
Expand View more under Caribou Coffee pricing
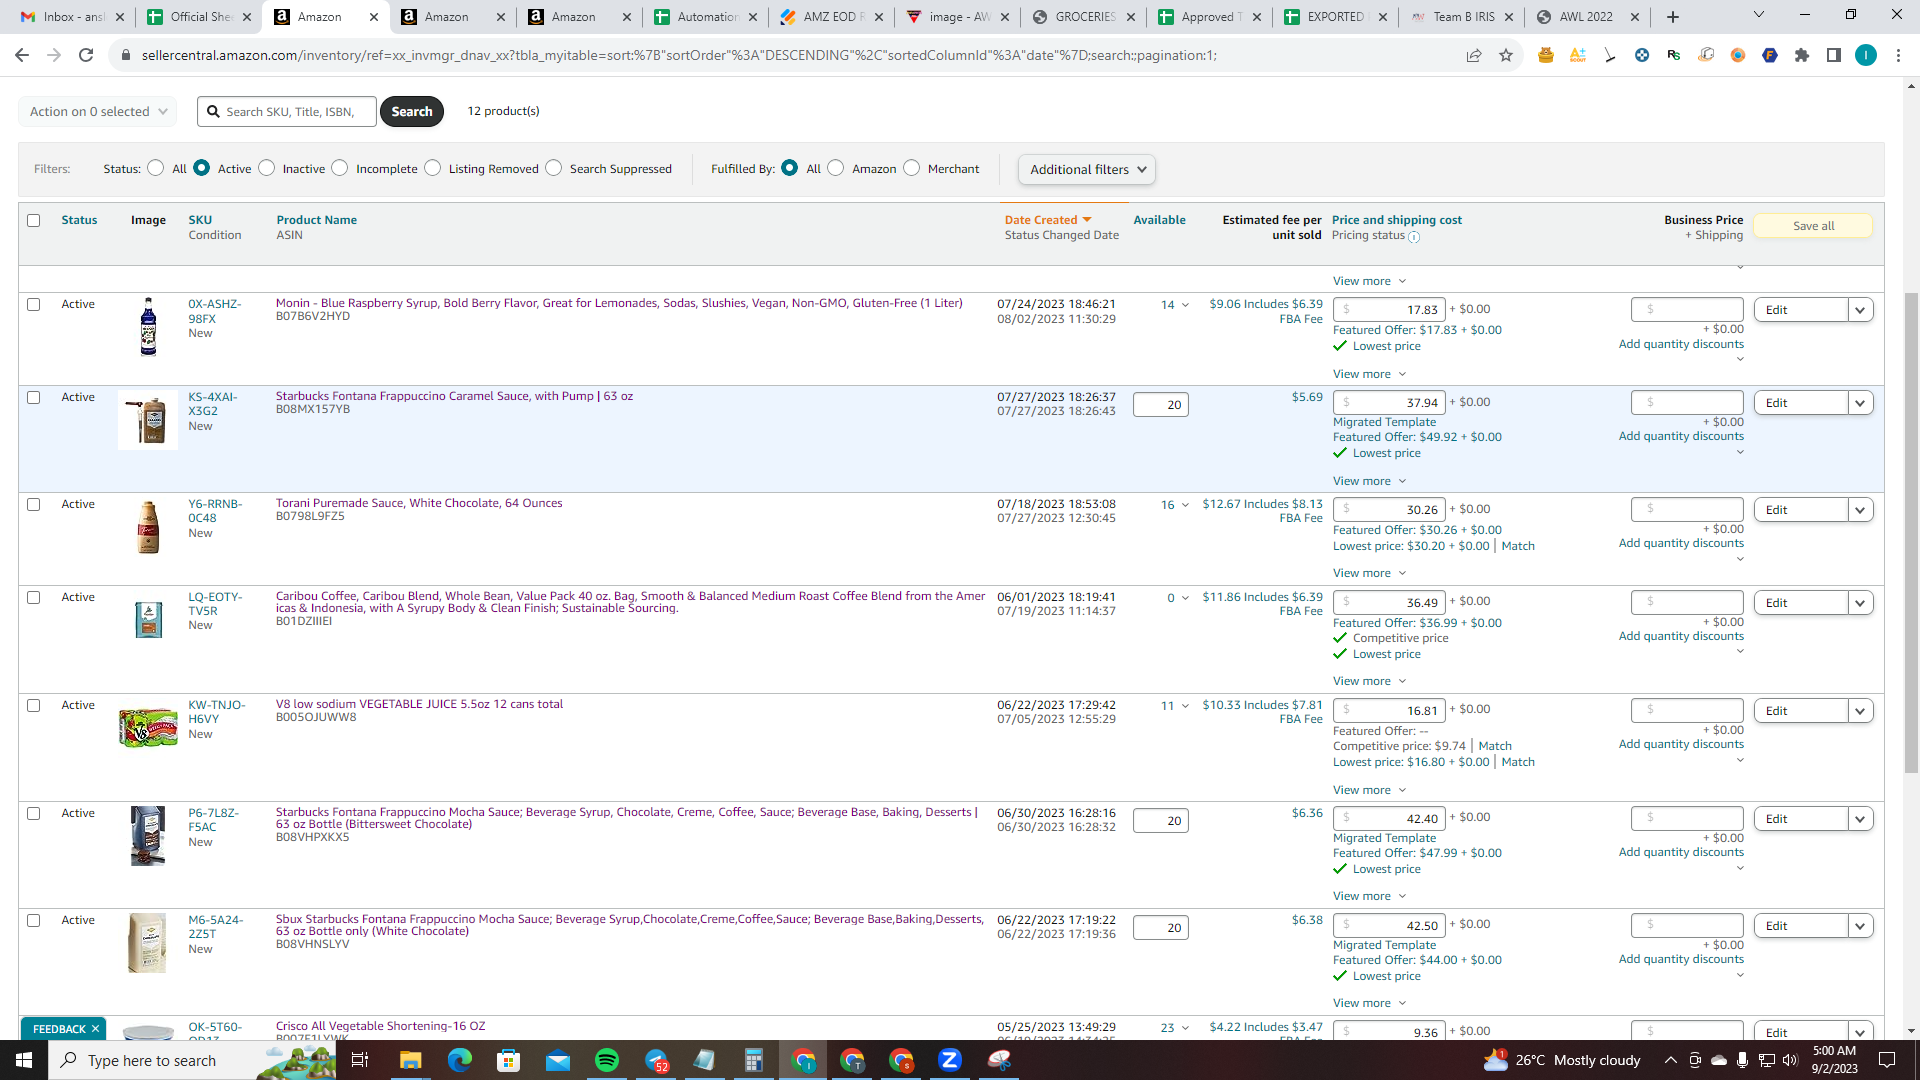pyautogui.click(x=1369, y=681)
